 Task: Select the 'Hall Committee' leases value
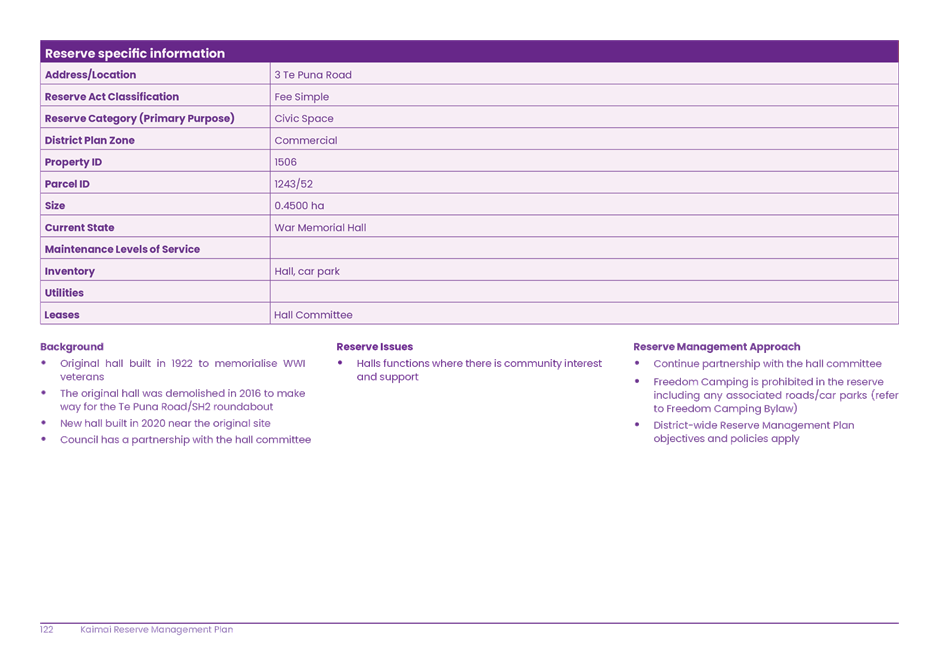(313, 315)
